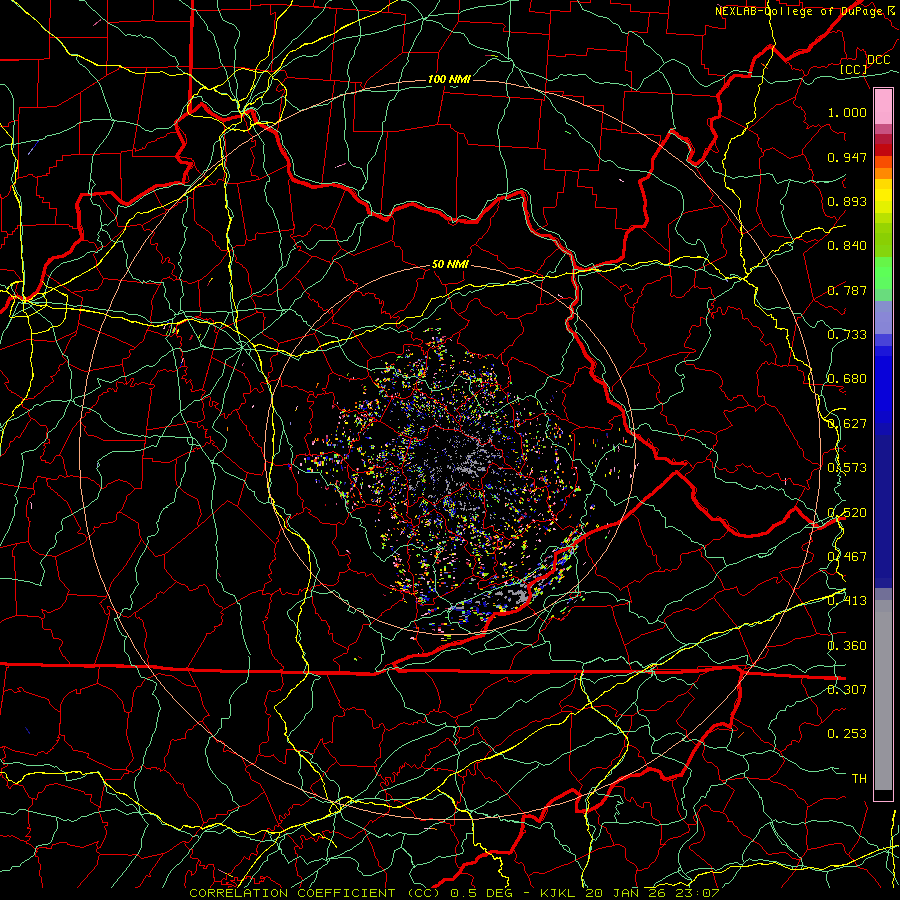Image resolution: width=900 pixels, height=900 pixels.
Task: Click the bright green segment of color bar
Action: [883, 273]
